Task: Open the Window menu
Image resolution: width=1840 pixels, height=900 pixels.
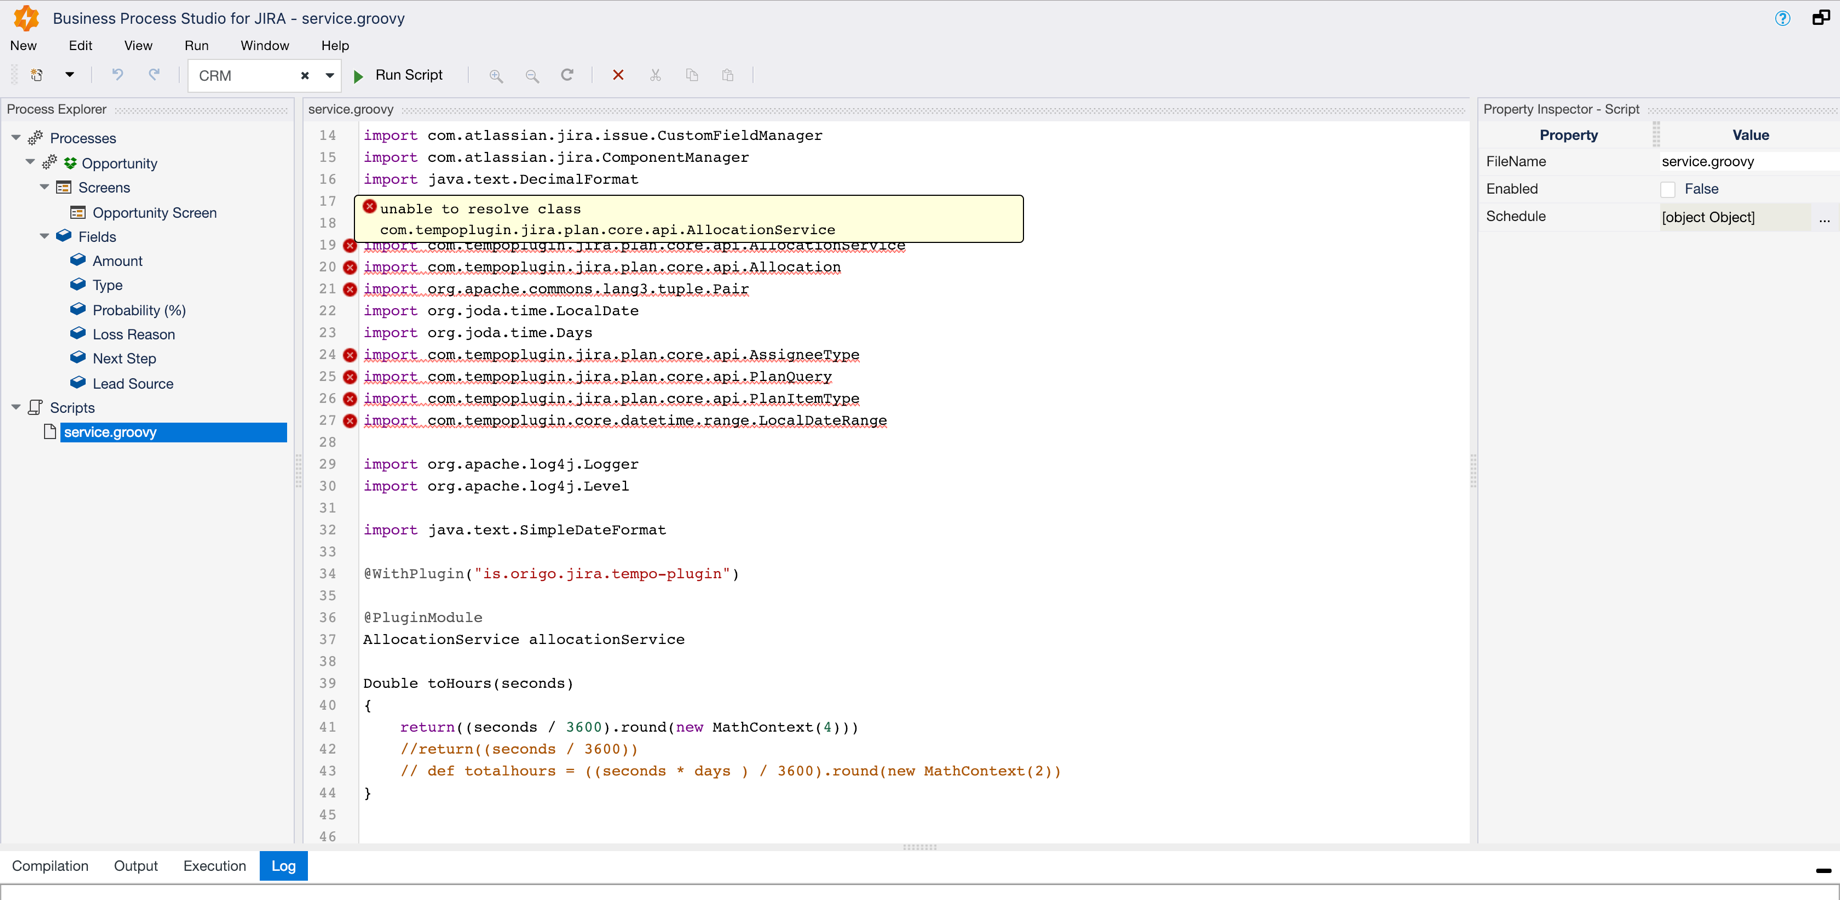Action: coord(264,45)
